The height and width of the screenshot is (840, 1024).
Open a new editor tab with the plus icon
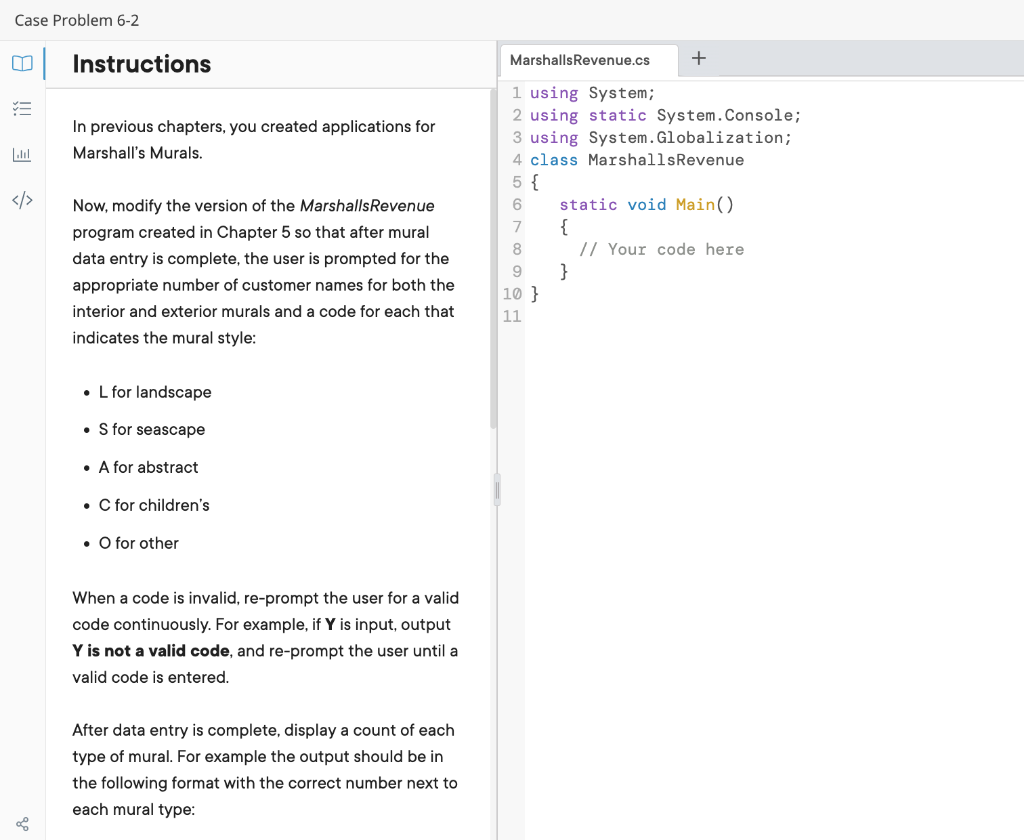[x=698, y=59]
